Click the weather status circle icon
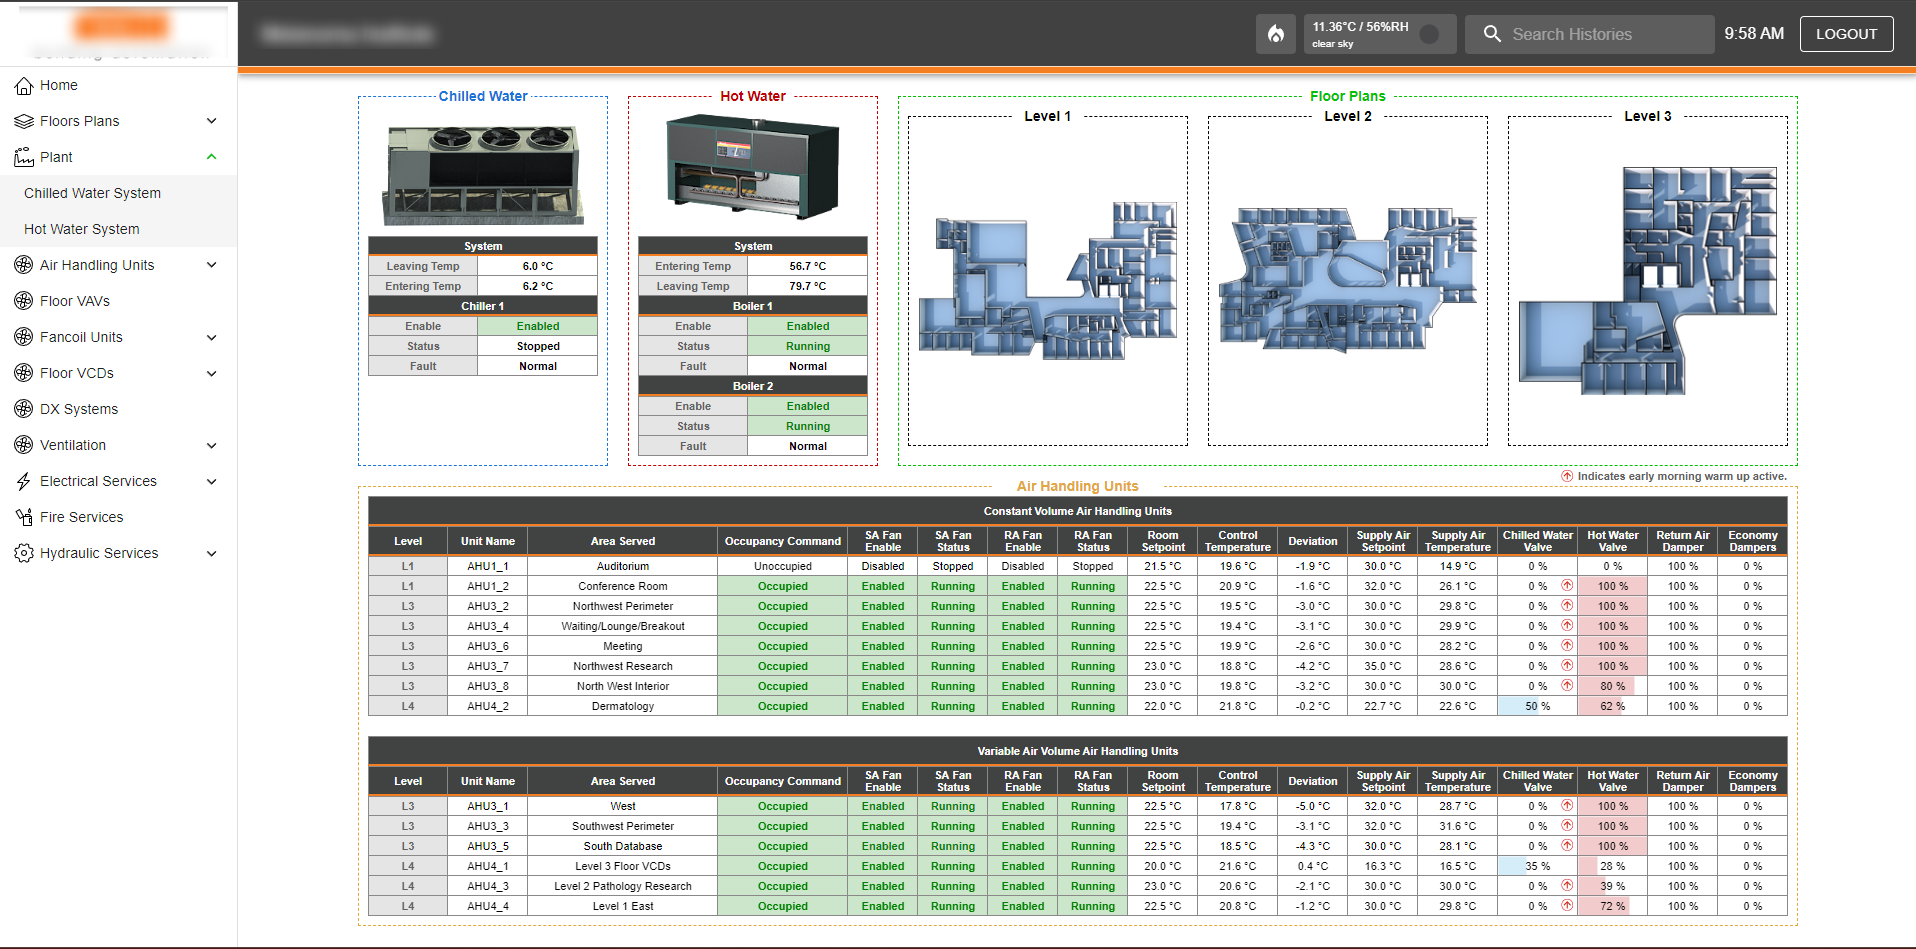Image resolution: width=1916 pixels, height=949 pixels. pyautogui.click(x=1430, y=34)
